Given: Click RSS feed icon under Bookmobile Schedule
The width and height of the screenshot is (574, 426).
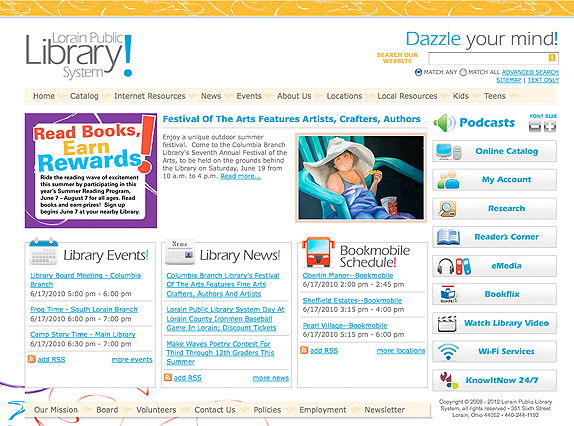Looking at the screenshot, I should (x=304, y=350).
